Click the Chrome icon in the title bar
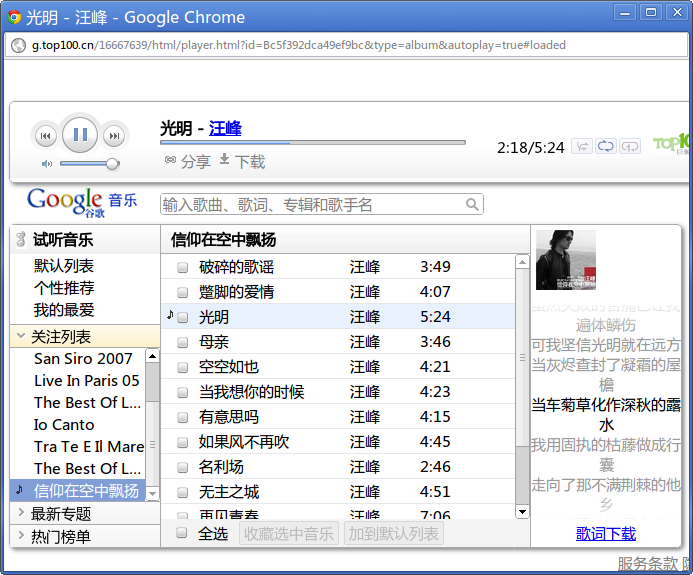The image size is (693, 575). 14,17
